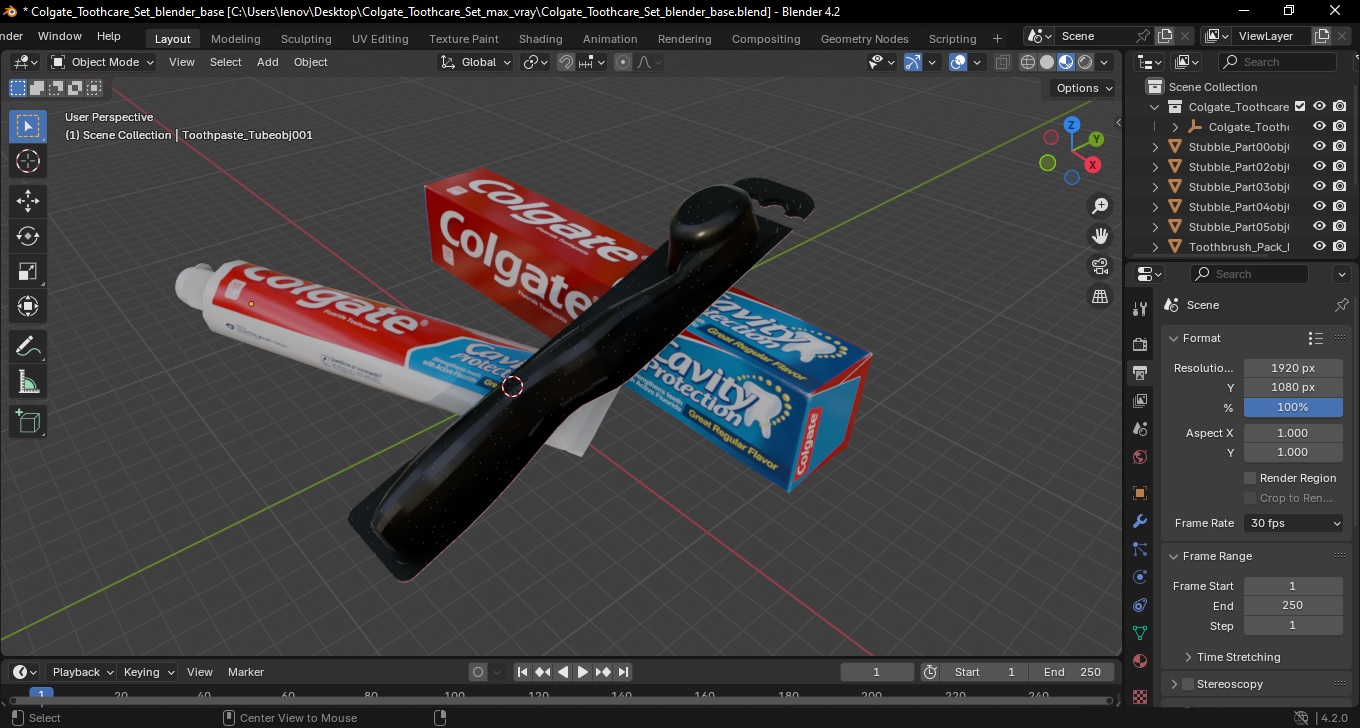This screenshot has width=1360, height=728.
Task: Choose the Annotate tool
Action: click(28, 346)
